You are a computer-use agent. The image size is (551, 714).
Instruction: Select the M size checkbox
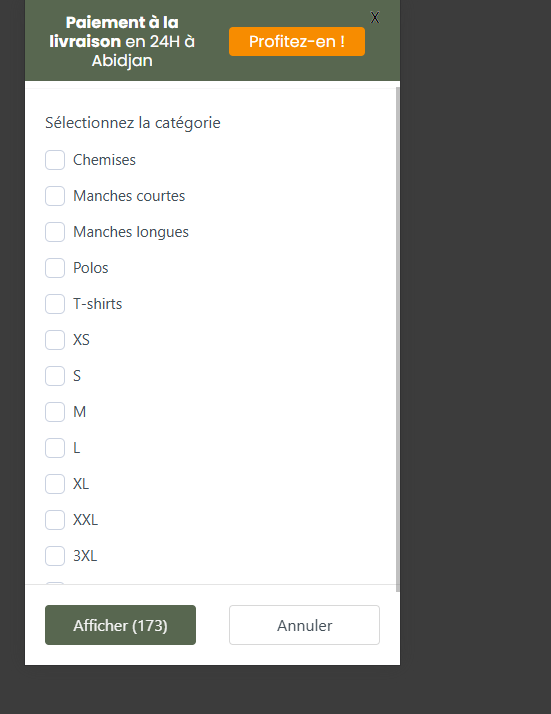coord(55,412)
